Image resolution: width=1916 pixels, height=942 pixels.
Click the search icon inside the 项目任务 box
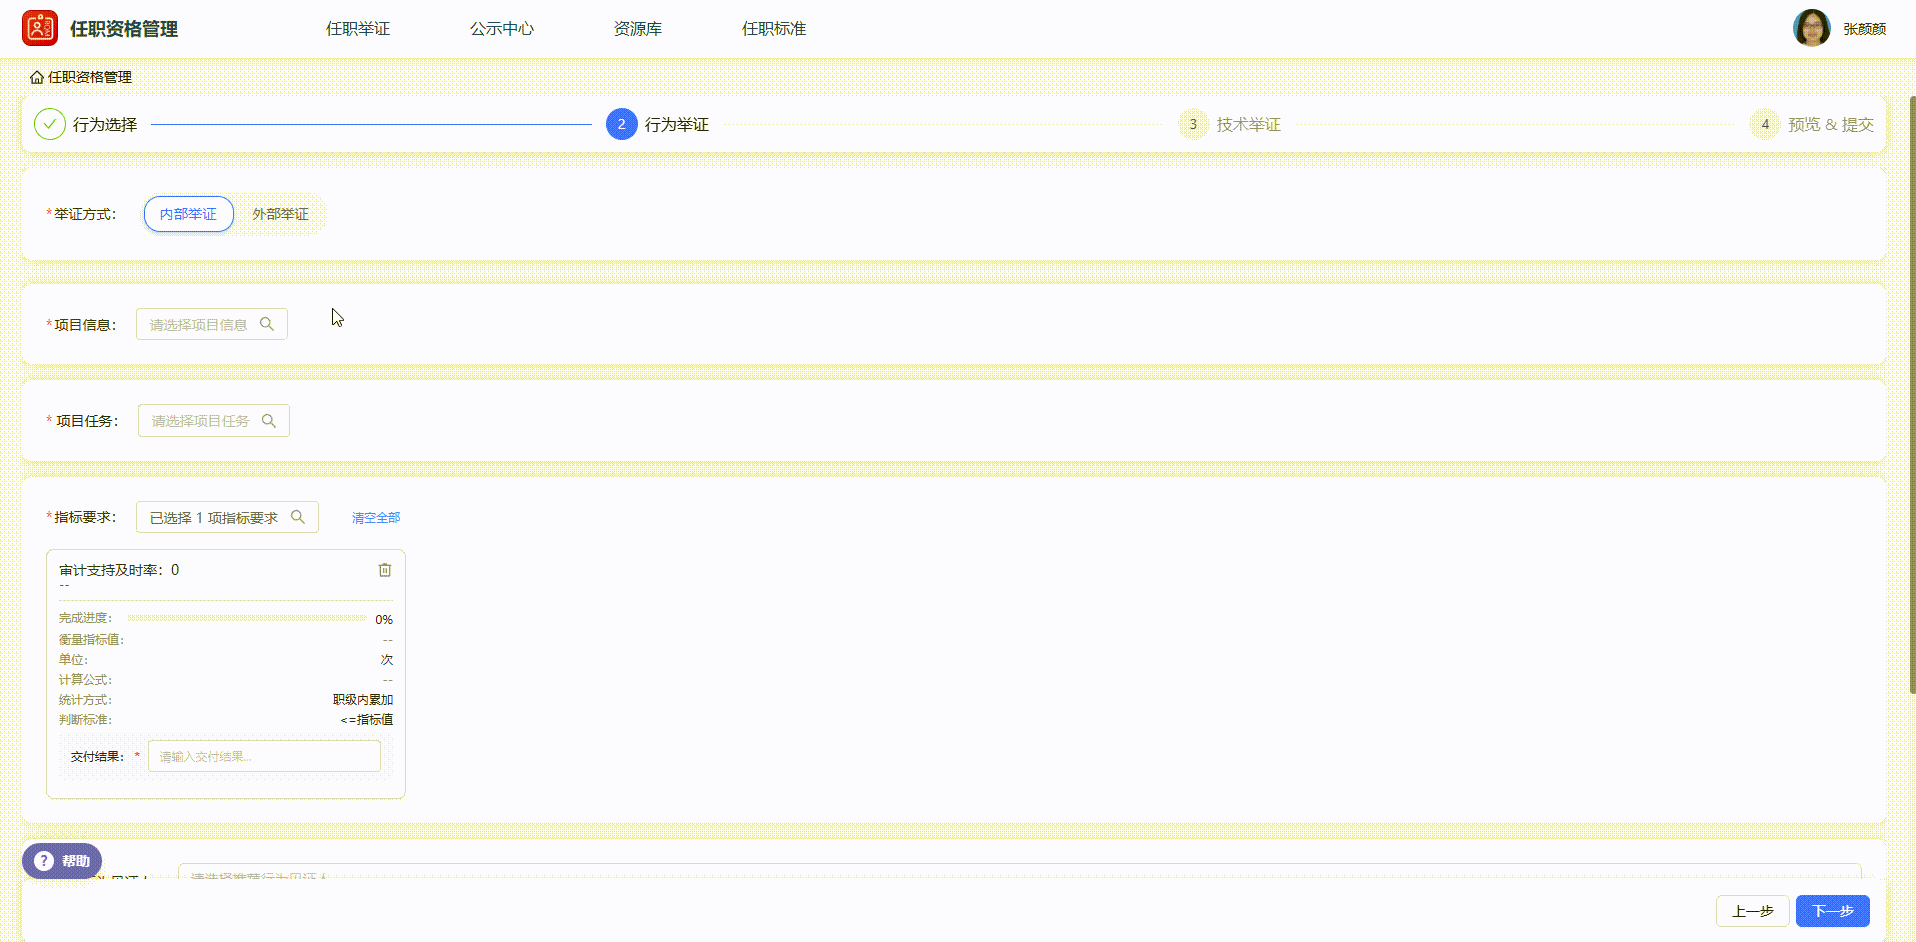(269, 420)
